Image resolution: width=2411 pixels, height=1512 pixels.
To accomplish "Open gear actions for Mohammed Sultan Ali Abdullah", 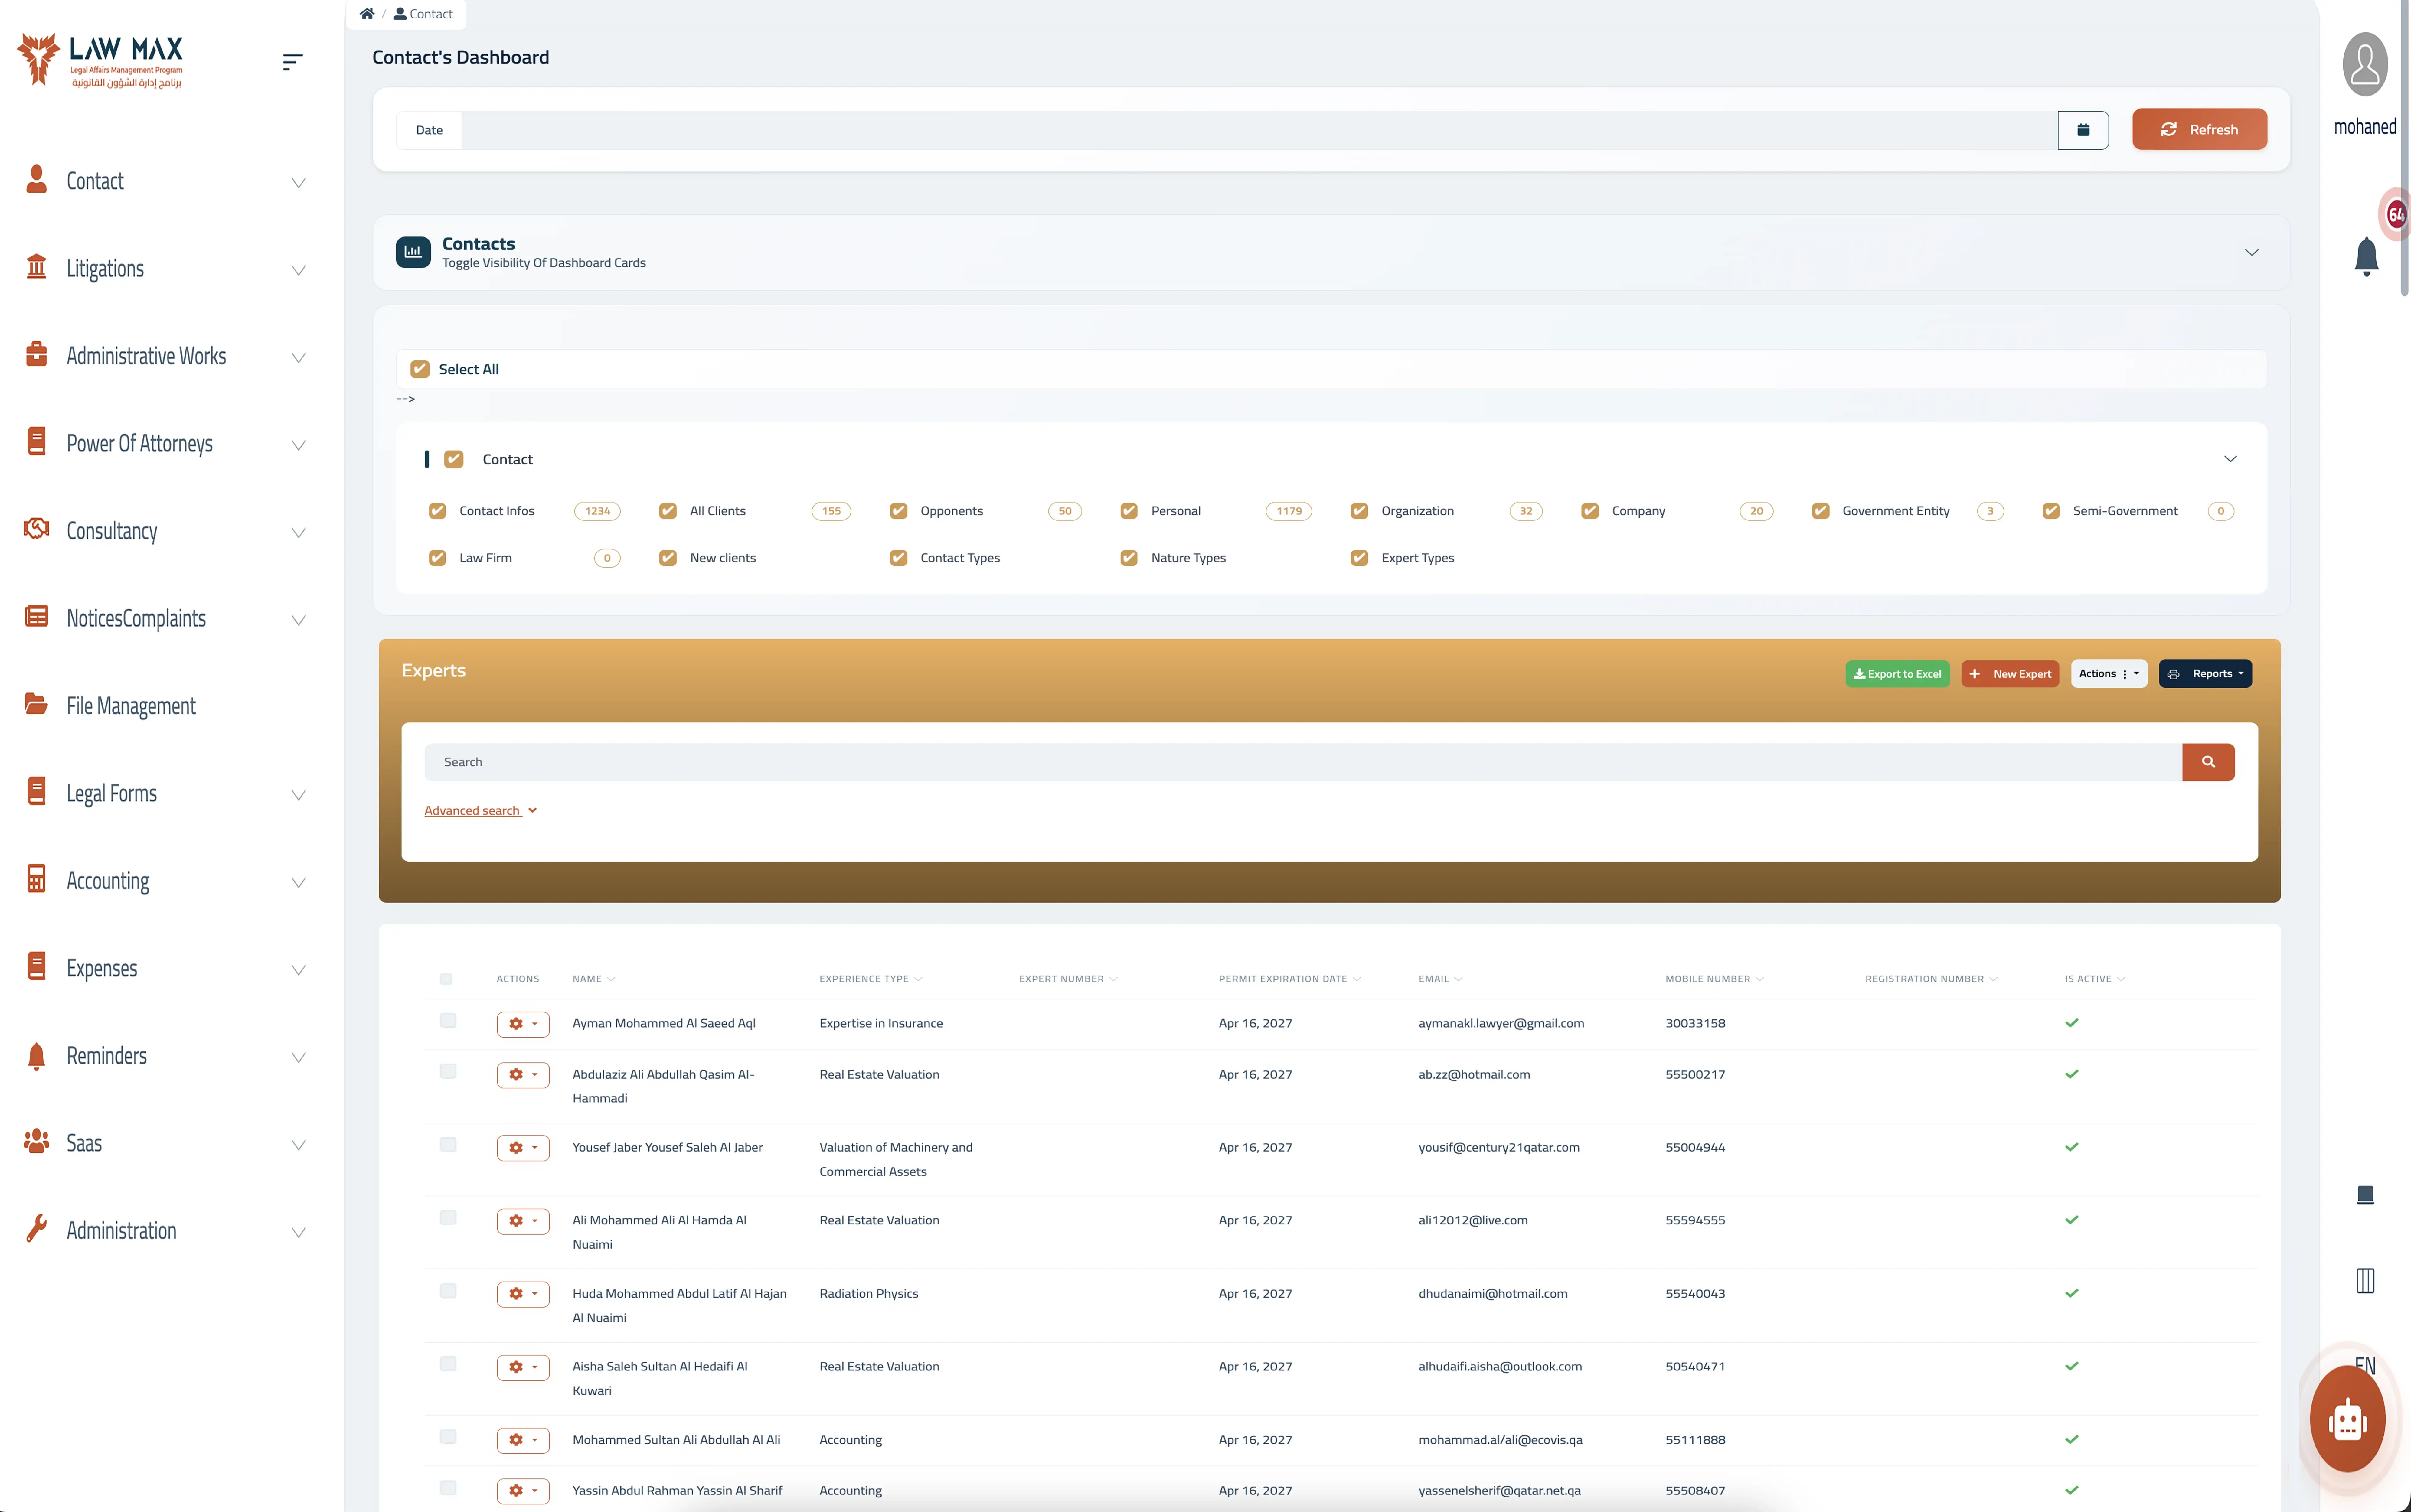I will [x=523, y=1440].
